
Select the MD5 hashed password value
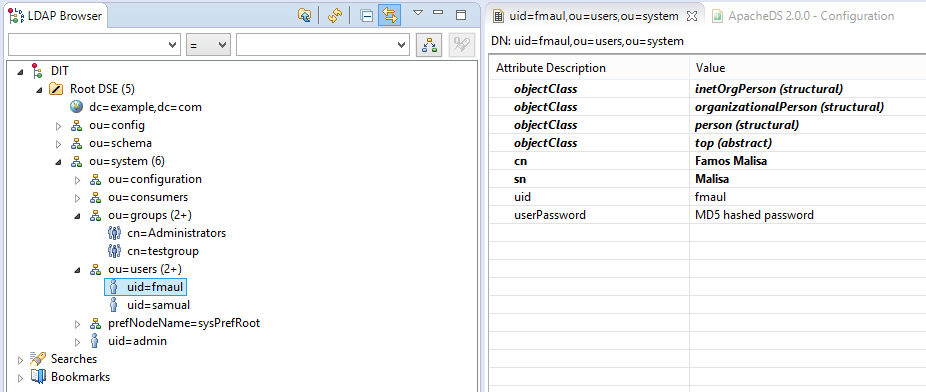754,215
